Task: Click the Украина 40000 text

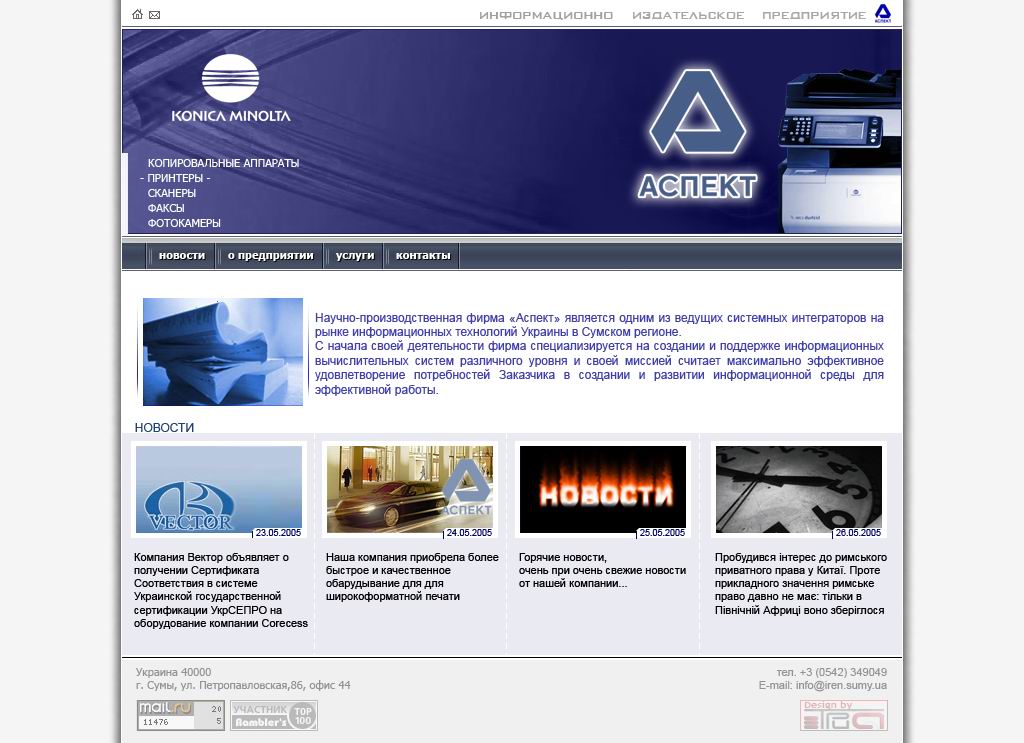Action: coord(173,672)
